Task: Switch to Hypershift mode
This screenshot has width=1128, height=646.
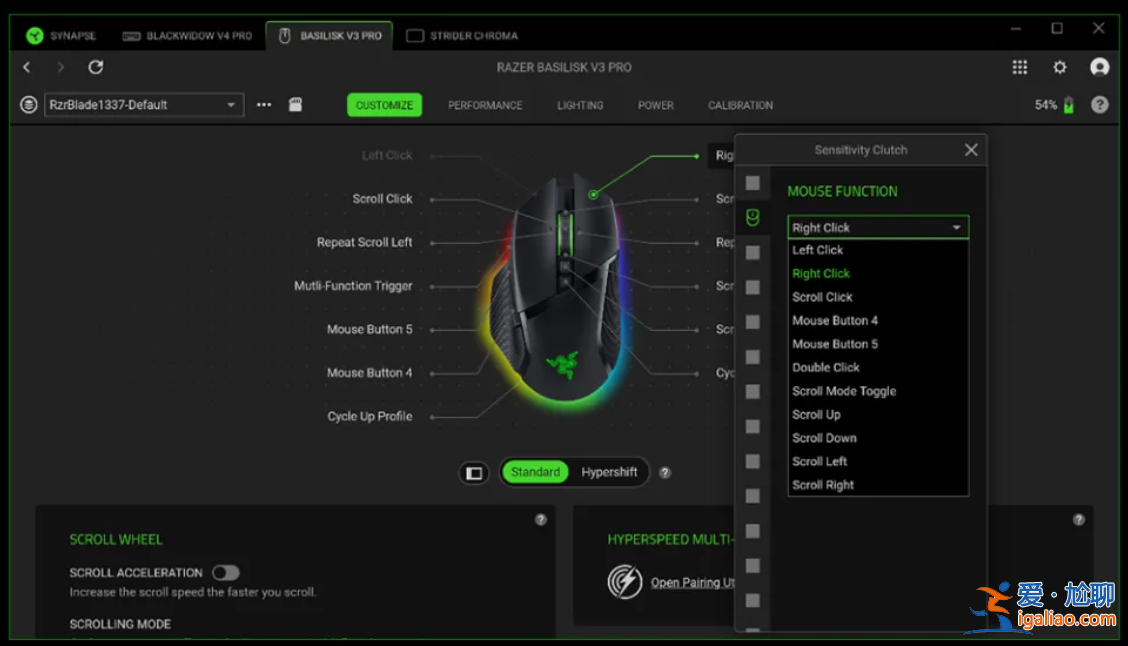Action: (x=609, y=473)
